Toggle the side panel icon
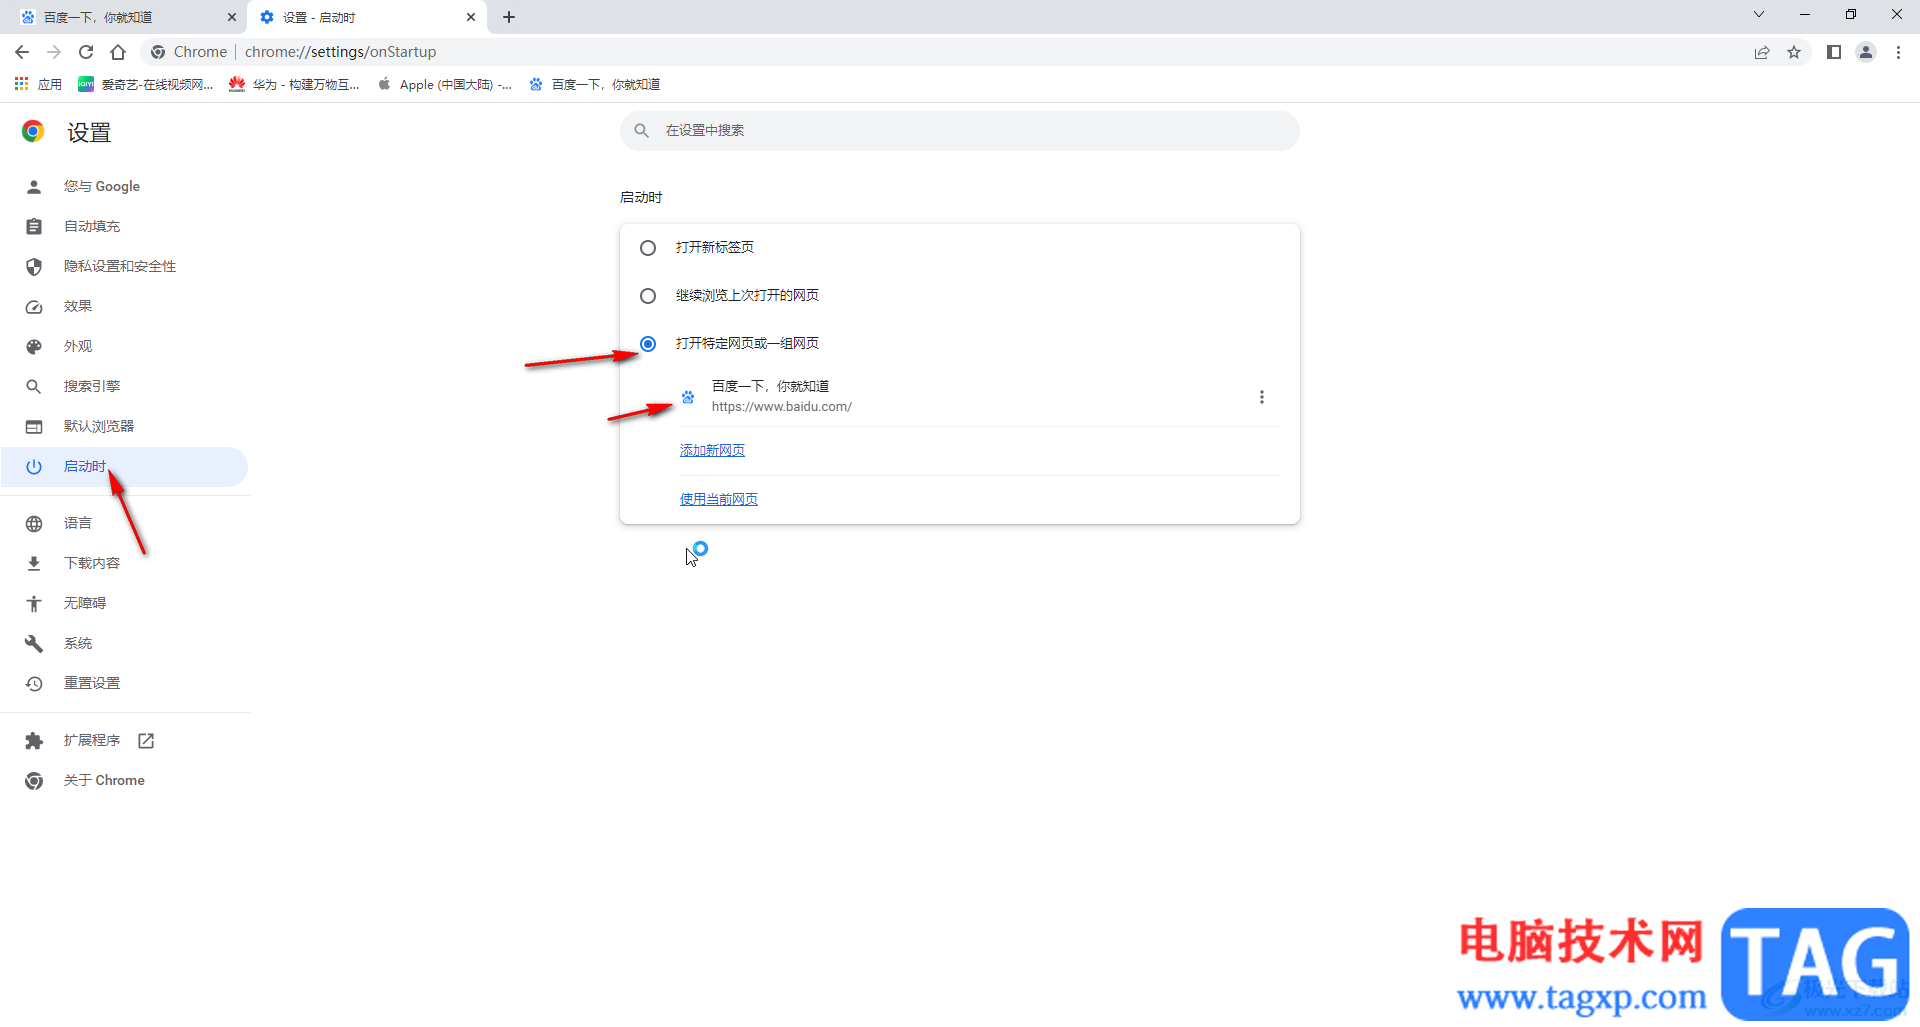The image size is (1920, 1027). click(x=1834, y=52)
